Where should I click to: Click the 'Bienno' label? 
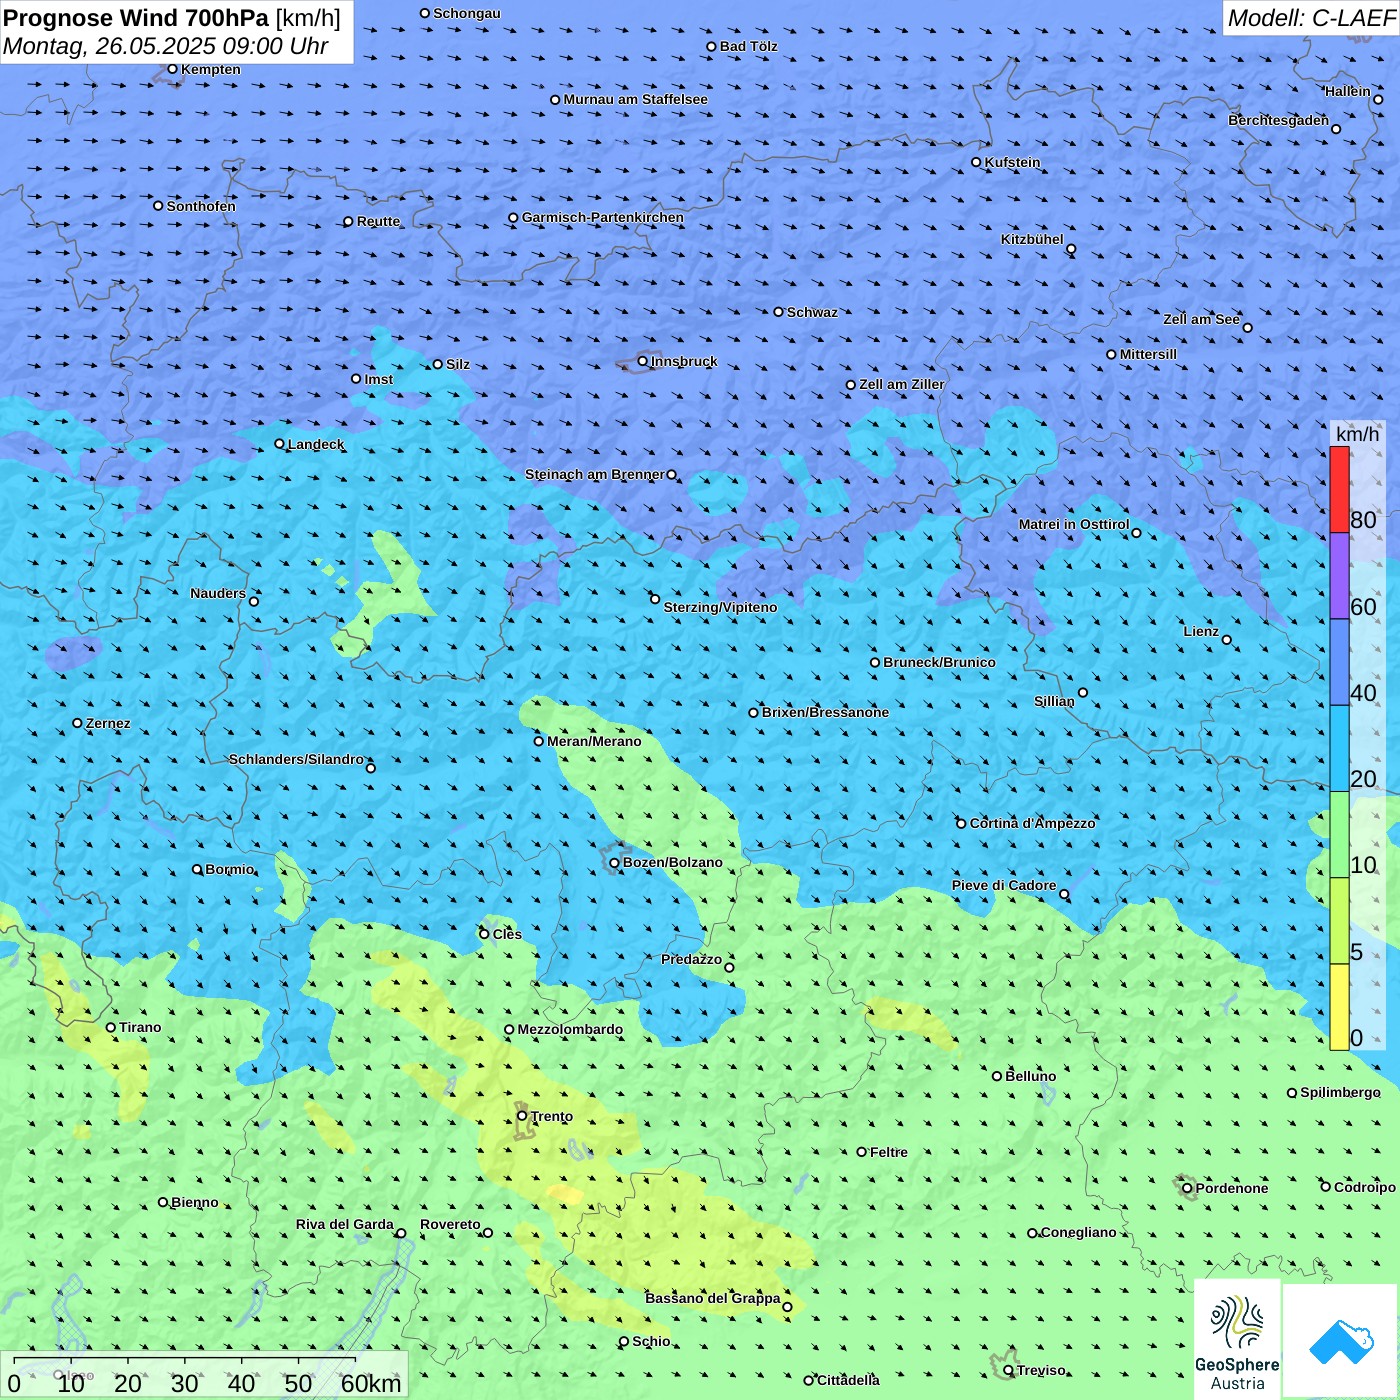(194, 1202)
